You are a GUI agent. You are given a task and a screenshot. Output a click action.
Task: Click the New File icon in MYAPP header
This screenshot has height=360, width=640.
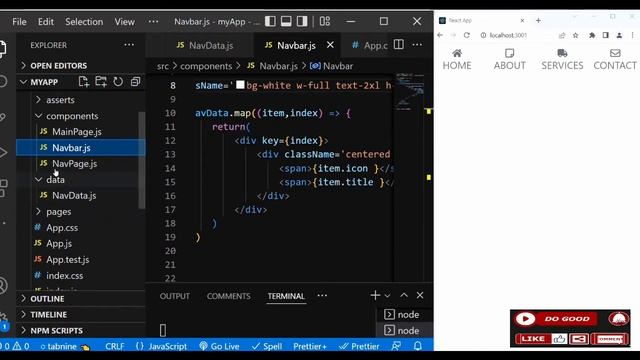84,82
